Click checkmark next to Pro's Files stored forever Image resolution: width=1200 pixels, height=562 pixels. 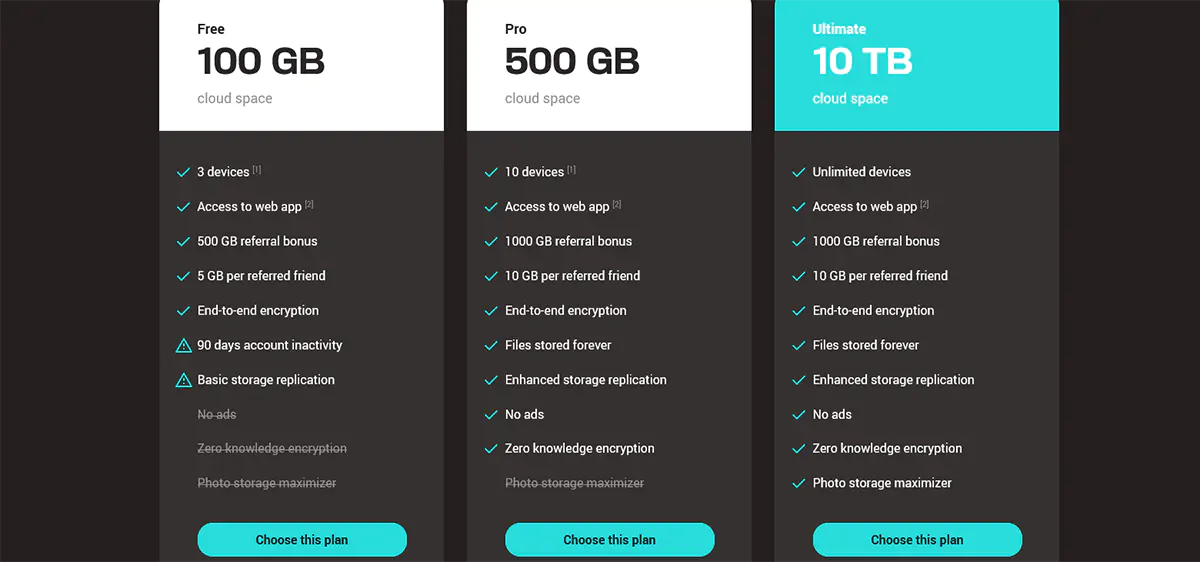point(491,346)
